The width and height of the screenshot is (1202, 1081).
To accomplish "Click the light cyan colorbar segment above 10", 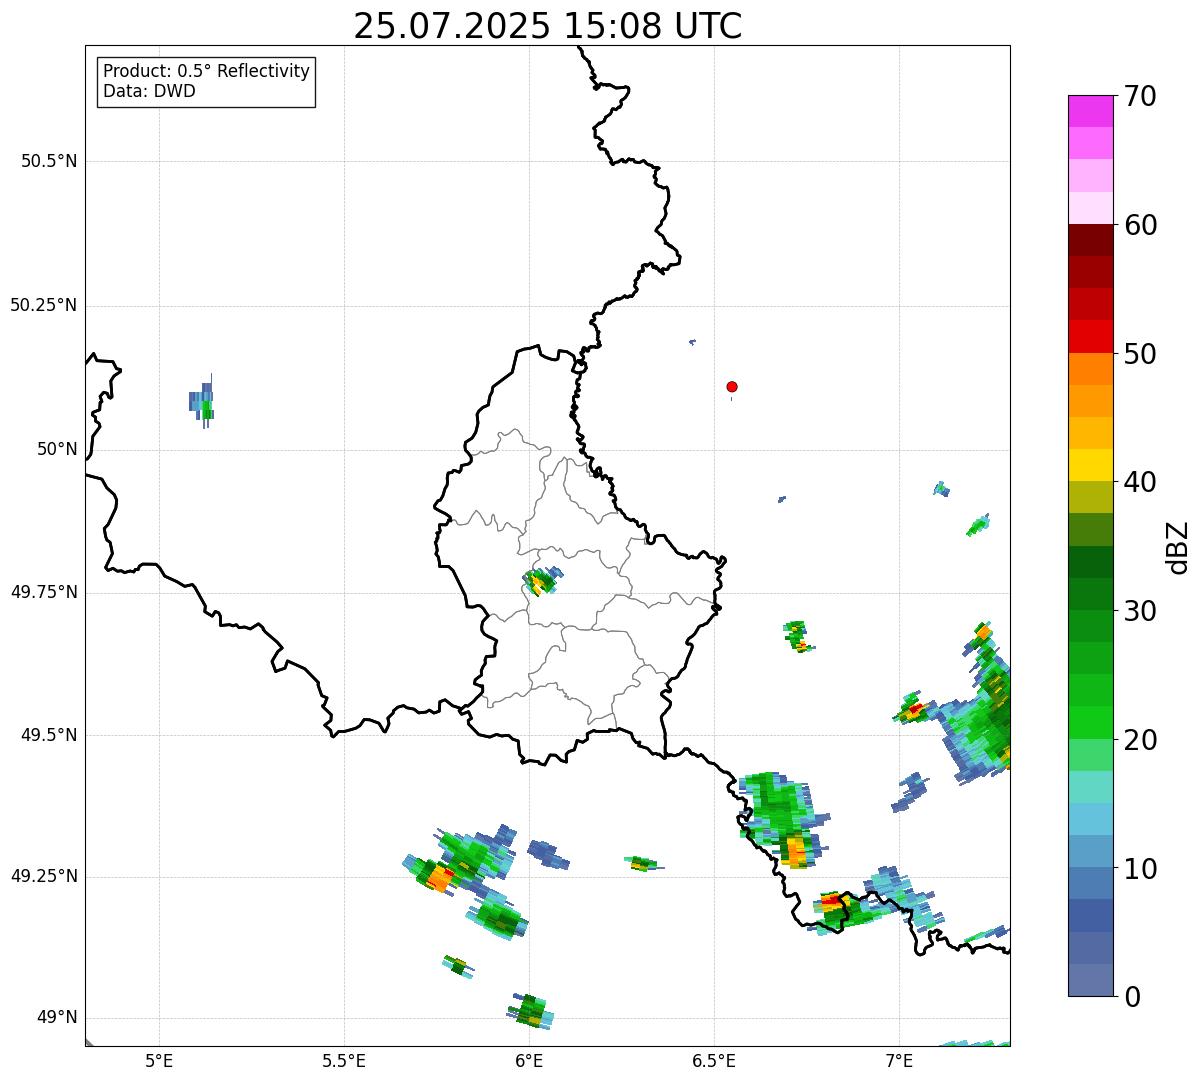I will click(1090, 819).
